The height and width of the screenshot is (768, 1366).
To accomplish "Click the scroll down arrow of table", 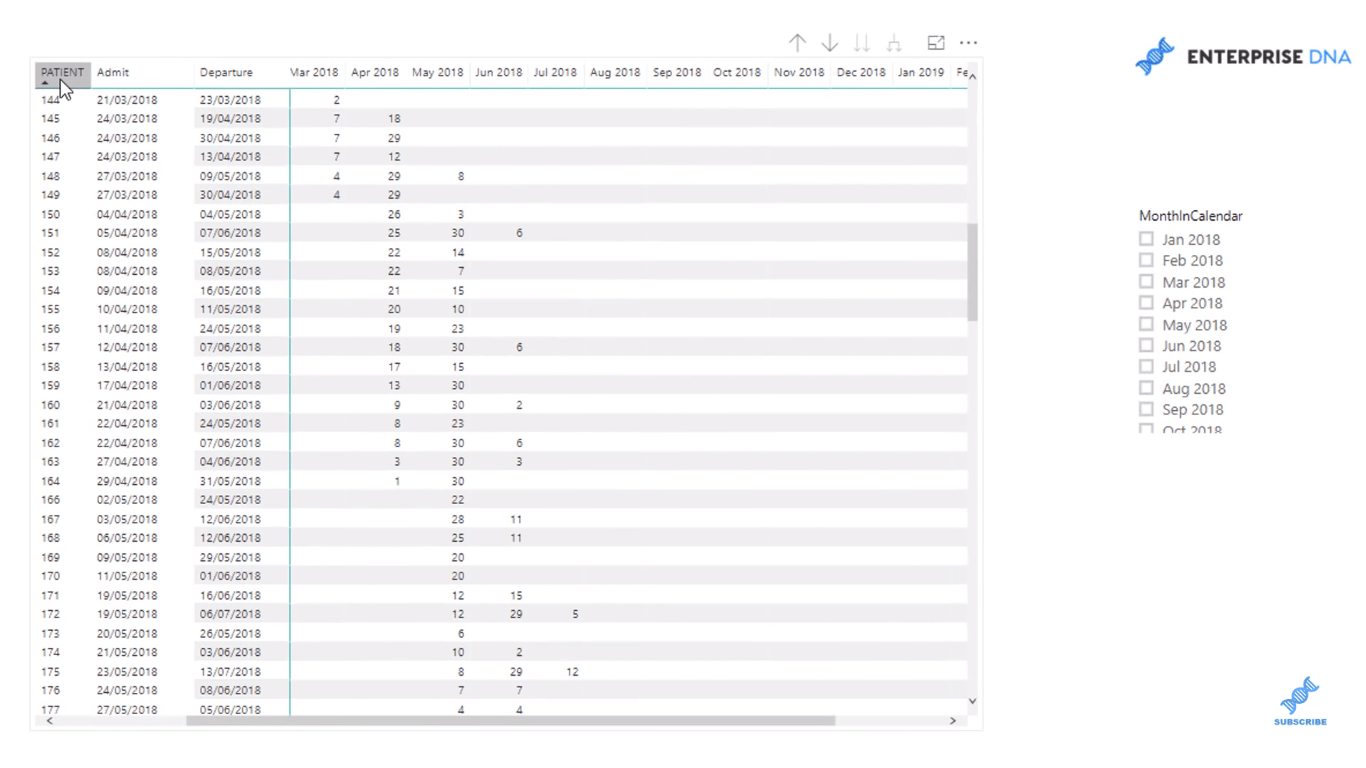I will tap(972, 702).
